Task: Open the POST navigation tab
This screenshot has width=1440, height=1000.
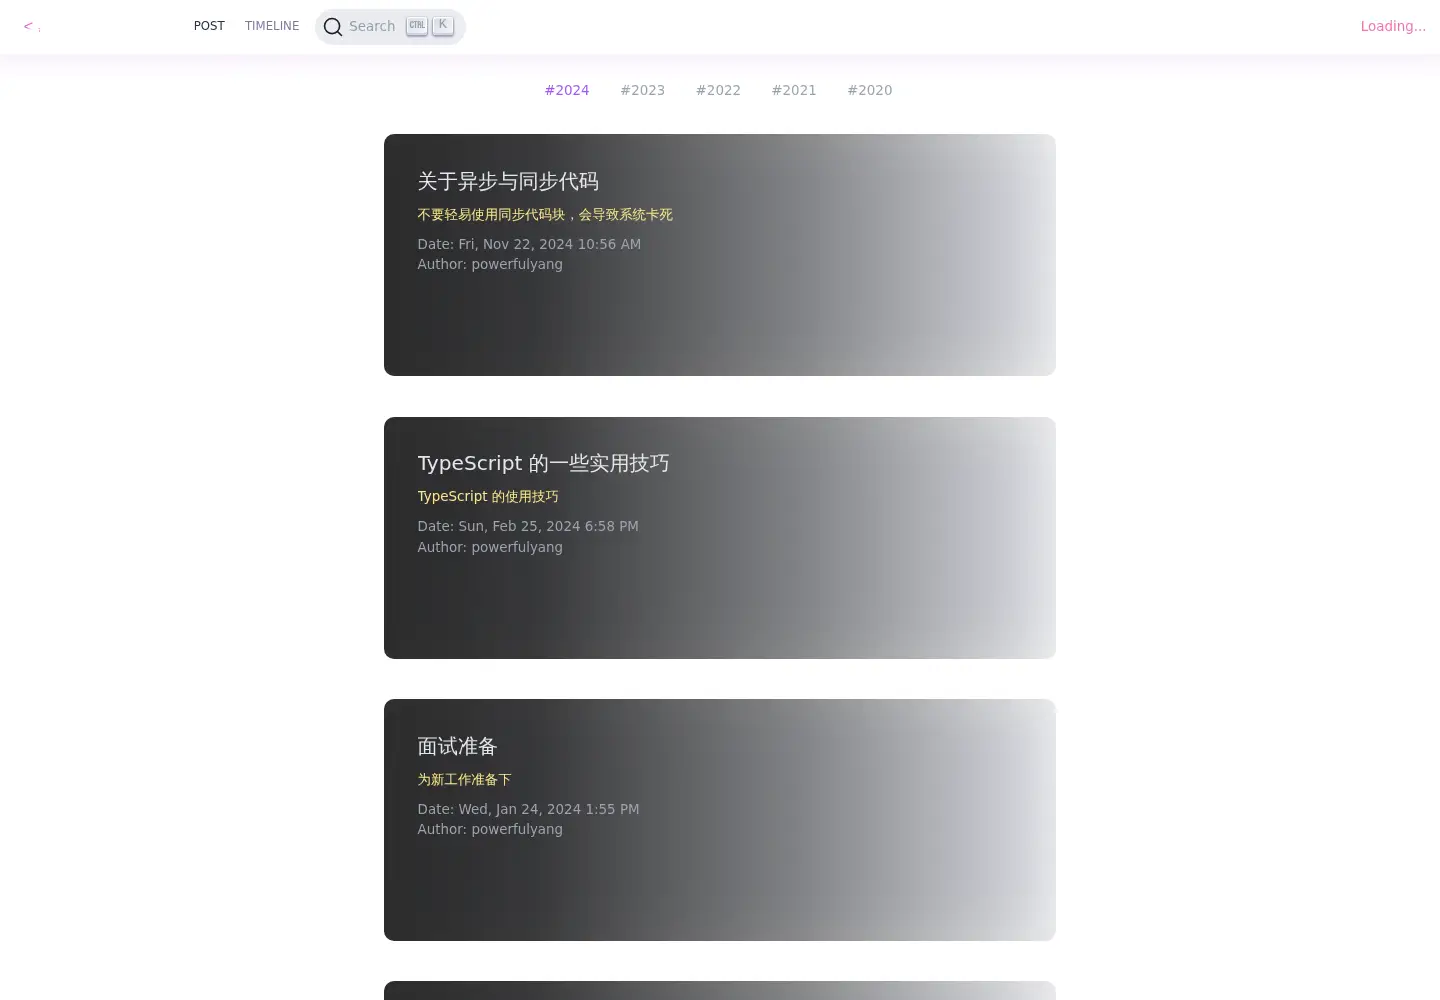Action: tap(209, 26)
